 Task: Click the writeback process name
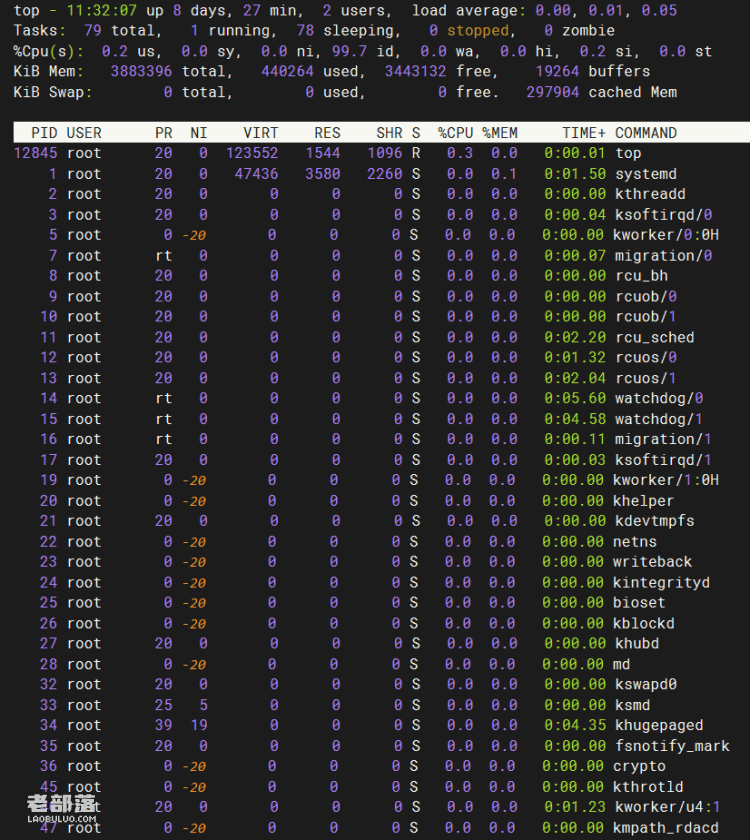pos(652,562)
